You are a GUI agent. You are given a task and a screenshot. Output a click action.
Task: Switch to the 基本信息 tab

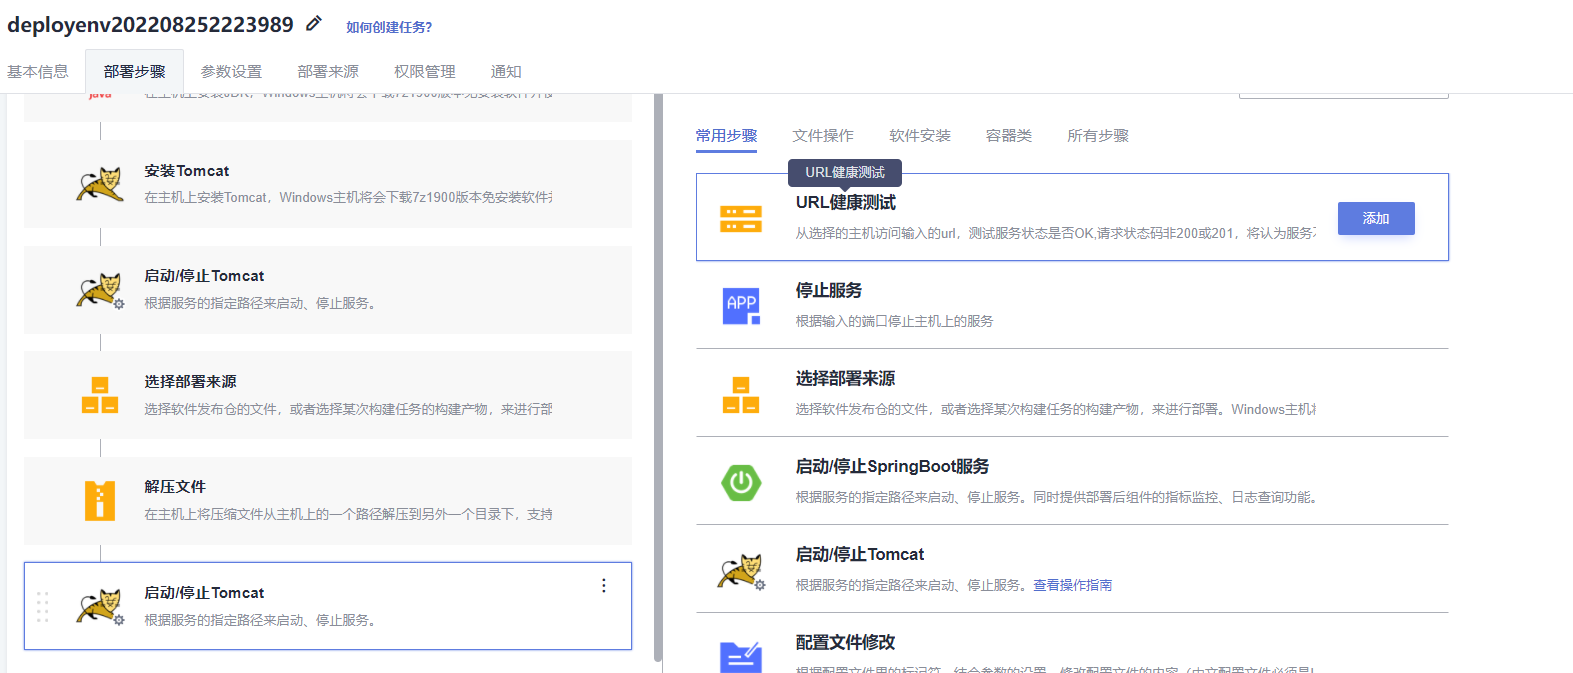click(38, 71)
